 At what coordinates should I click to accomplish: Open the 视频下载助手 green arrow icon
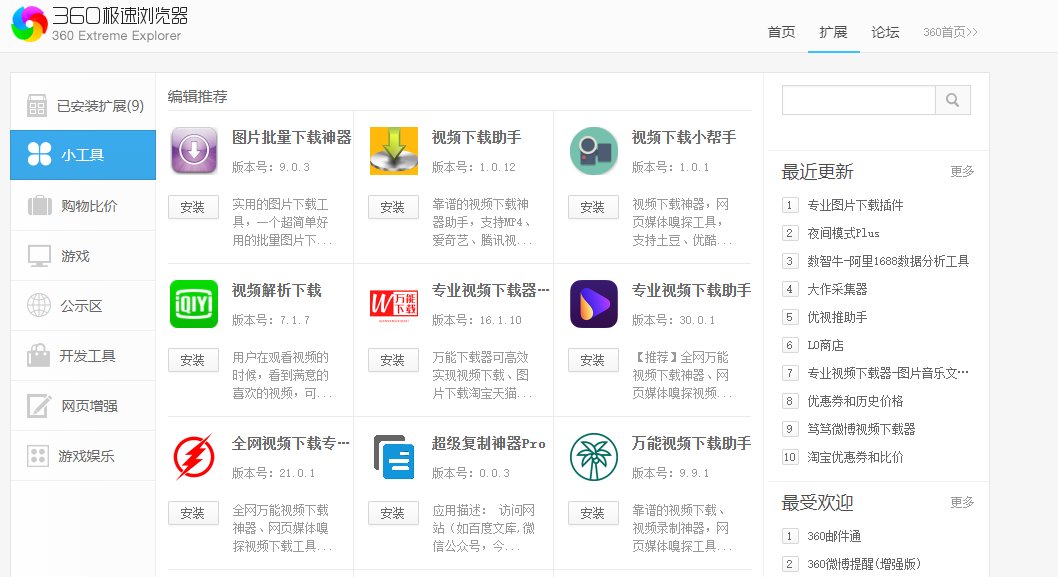pyautogui.click(x=394, y=150)
